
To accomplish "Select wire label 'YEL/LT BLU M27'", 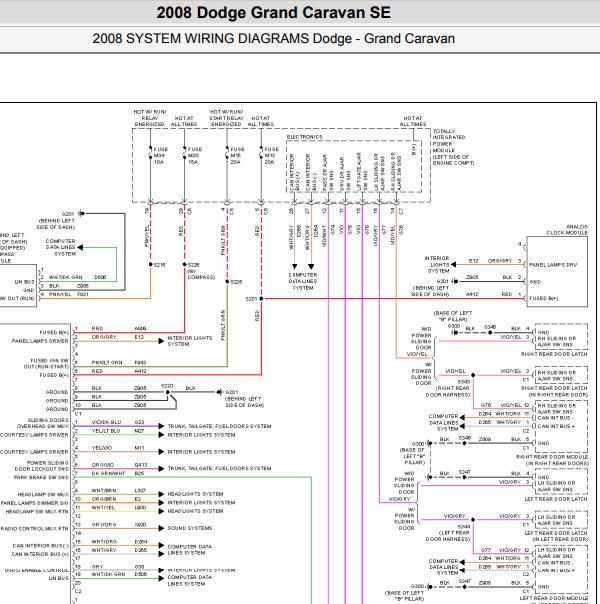I will [x=118, y=431].
